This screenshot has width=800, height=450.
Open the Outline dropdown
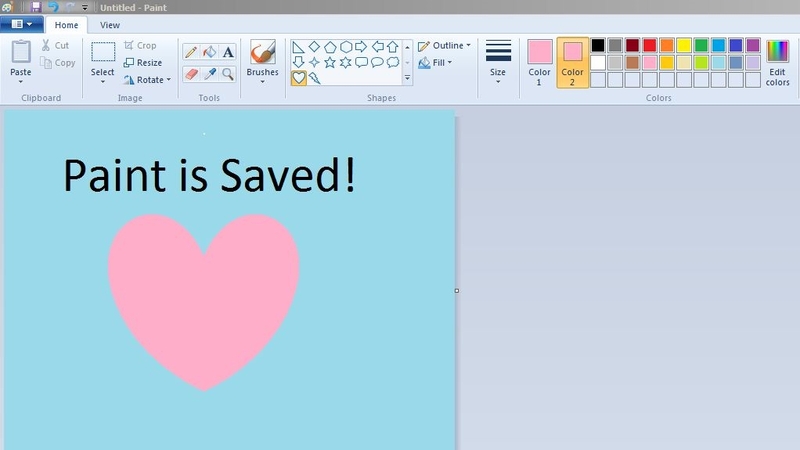pos(444,46)
